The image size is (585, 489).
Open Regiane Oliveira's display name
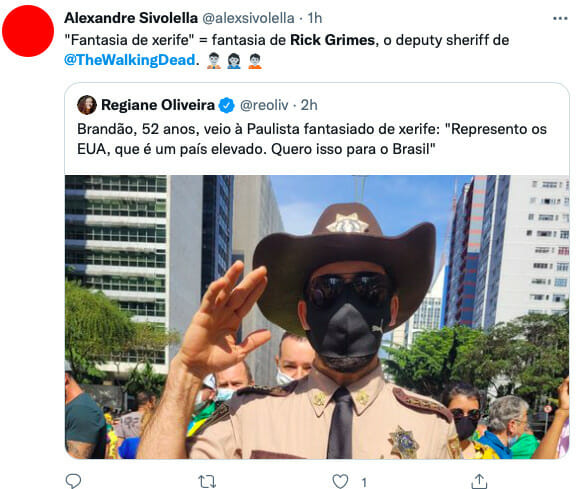pyautogui.click(x=158, y=105)
